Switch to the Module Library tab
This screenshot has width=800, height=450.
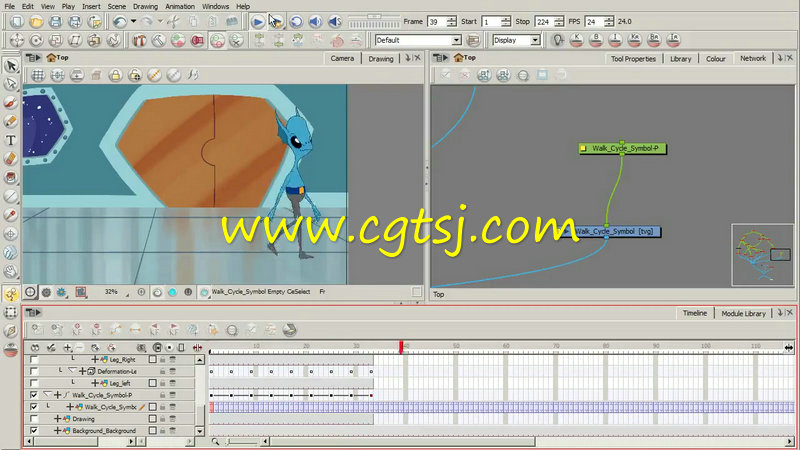tap(743, 313)
